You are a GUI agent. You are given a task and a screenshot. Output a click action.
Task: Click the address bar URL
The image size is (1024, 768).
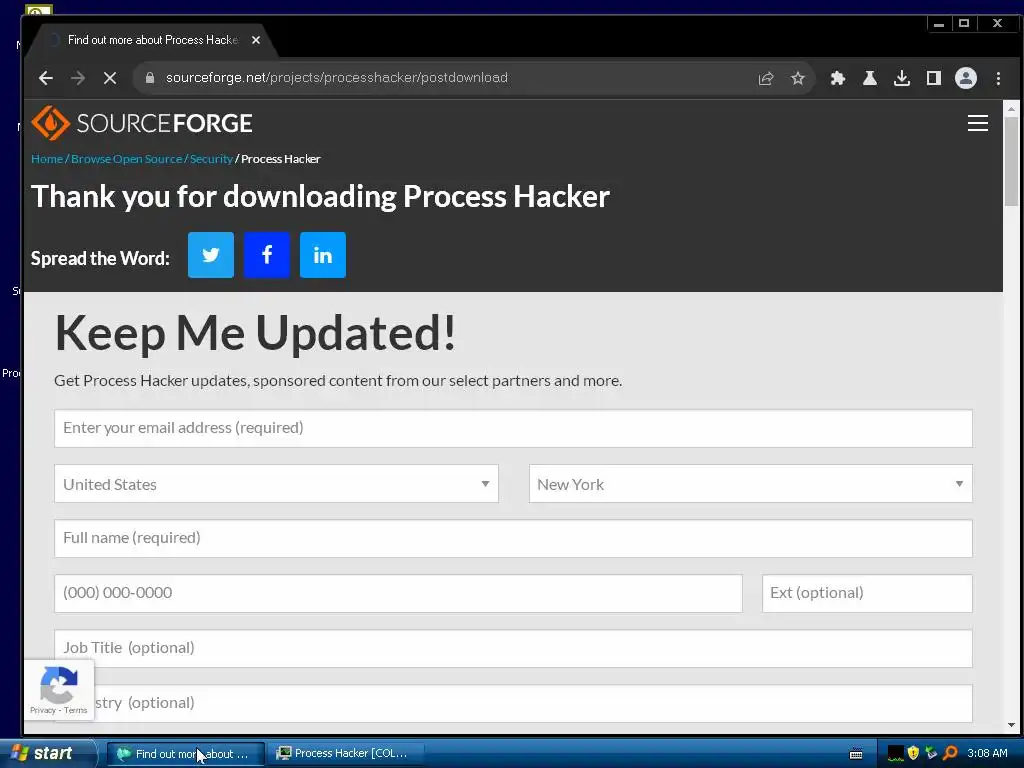[x=336, y=78]
